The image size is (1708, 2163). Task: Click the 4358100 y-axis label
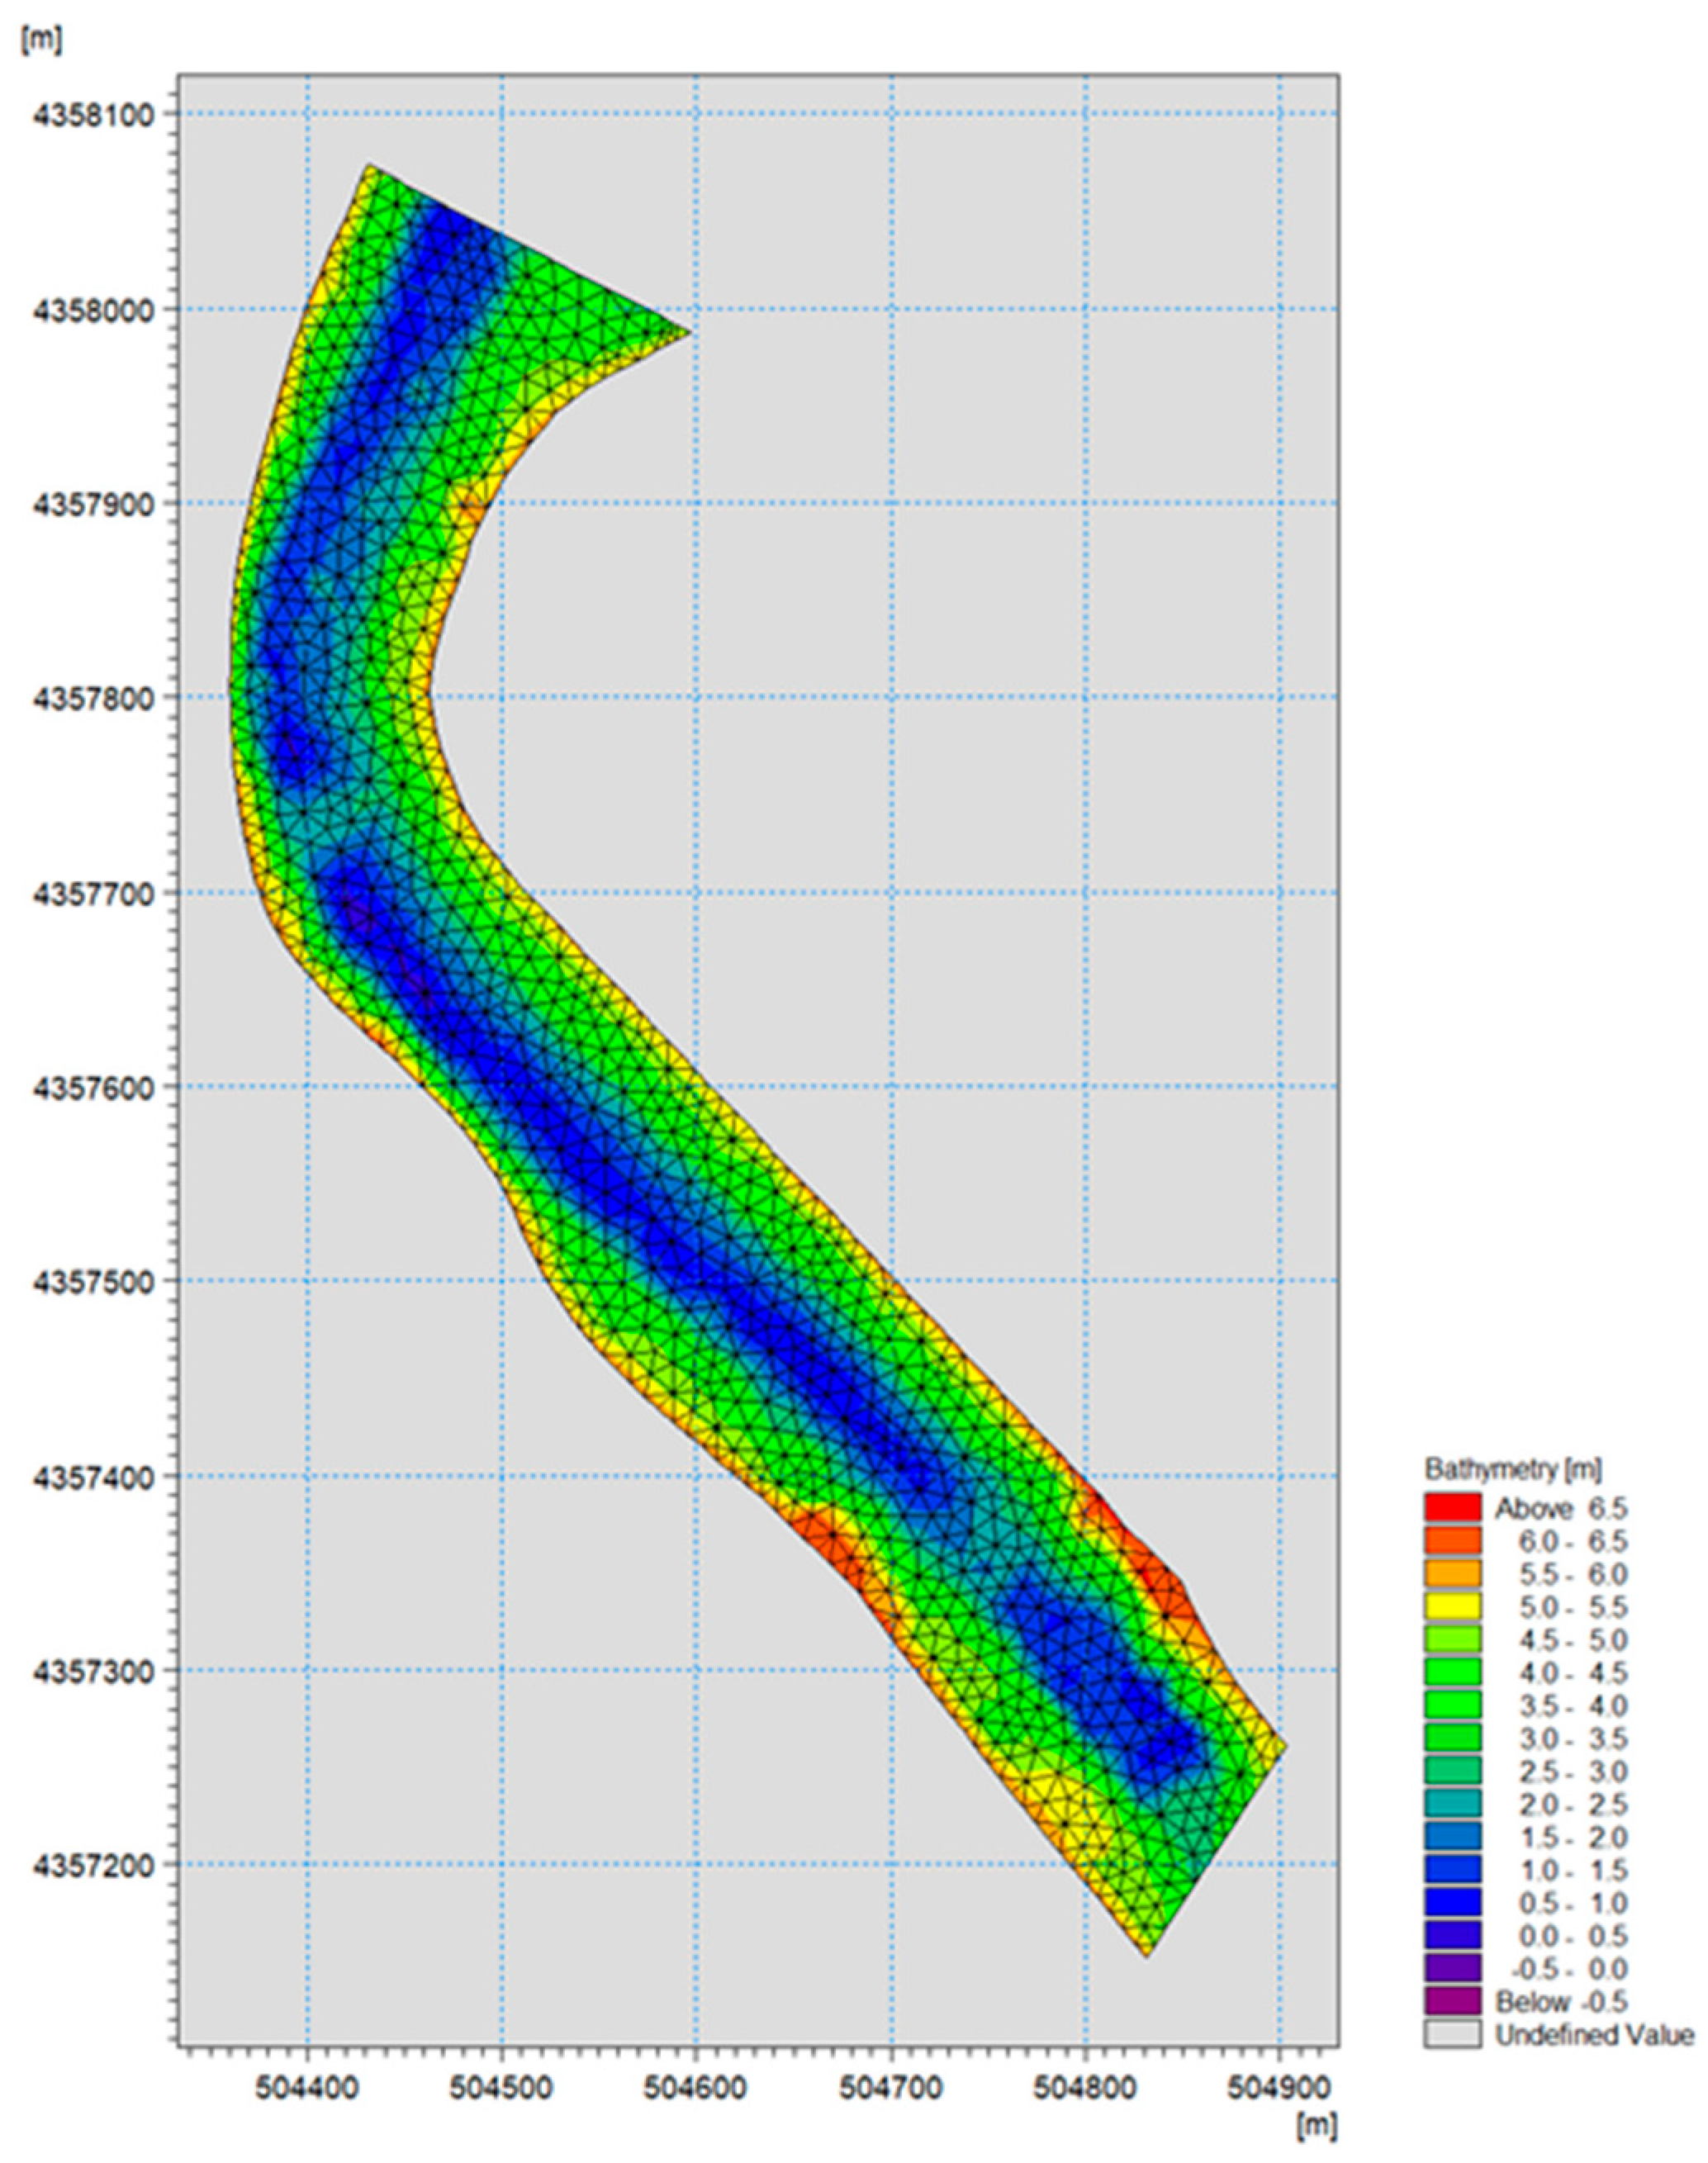click(x=94, y=114)
